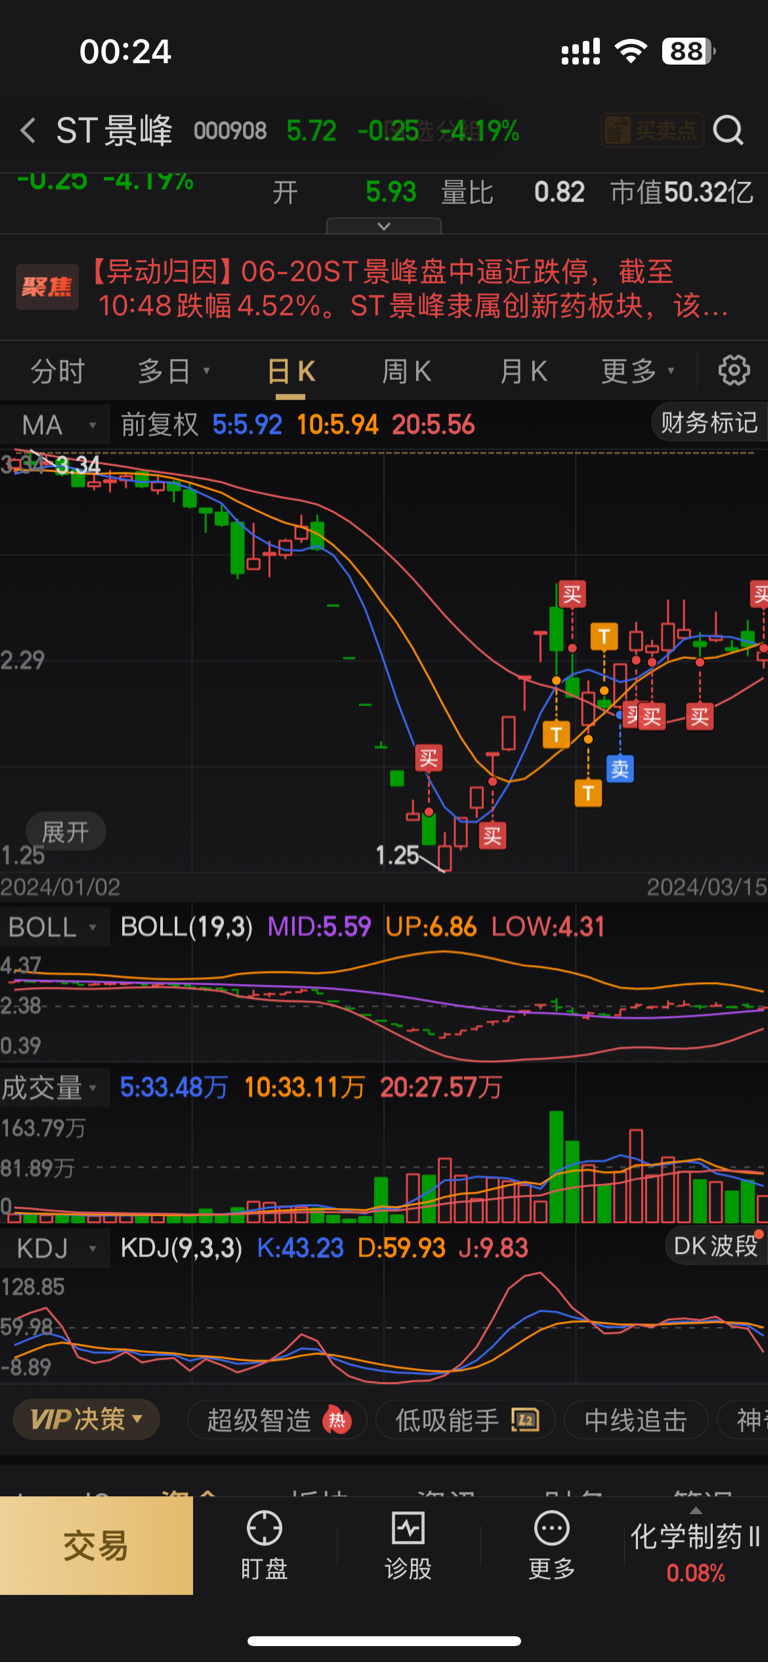Open the VIP决策 dropdown

pos(86,1419)
